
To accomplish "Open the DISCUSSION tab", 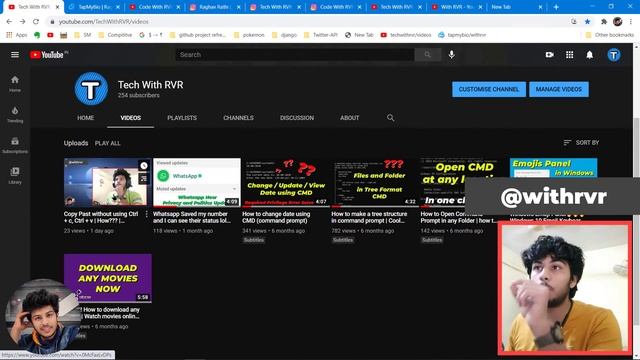I will [297, 118].
